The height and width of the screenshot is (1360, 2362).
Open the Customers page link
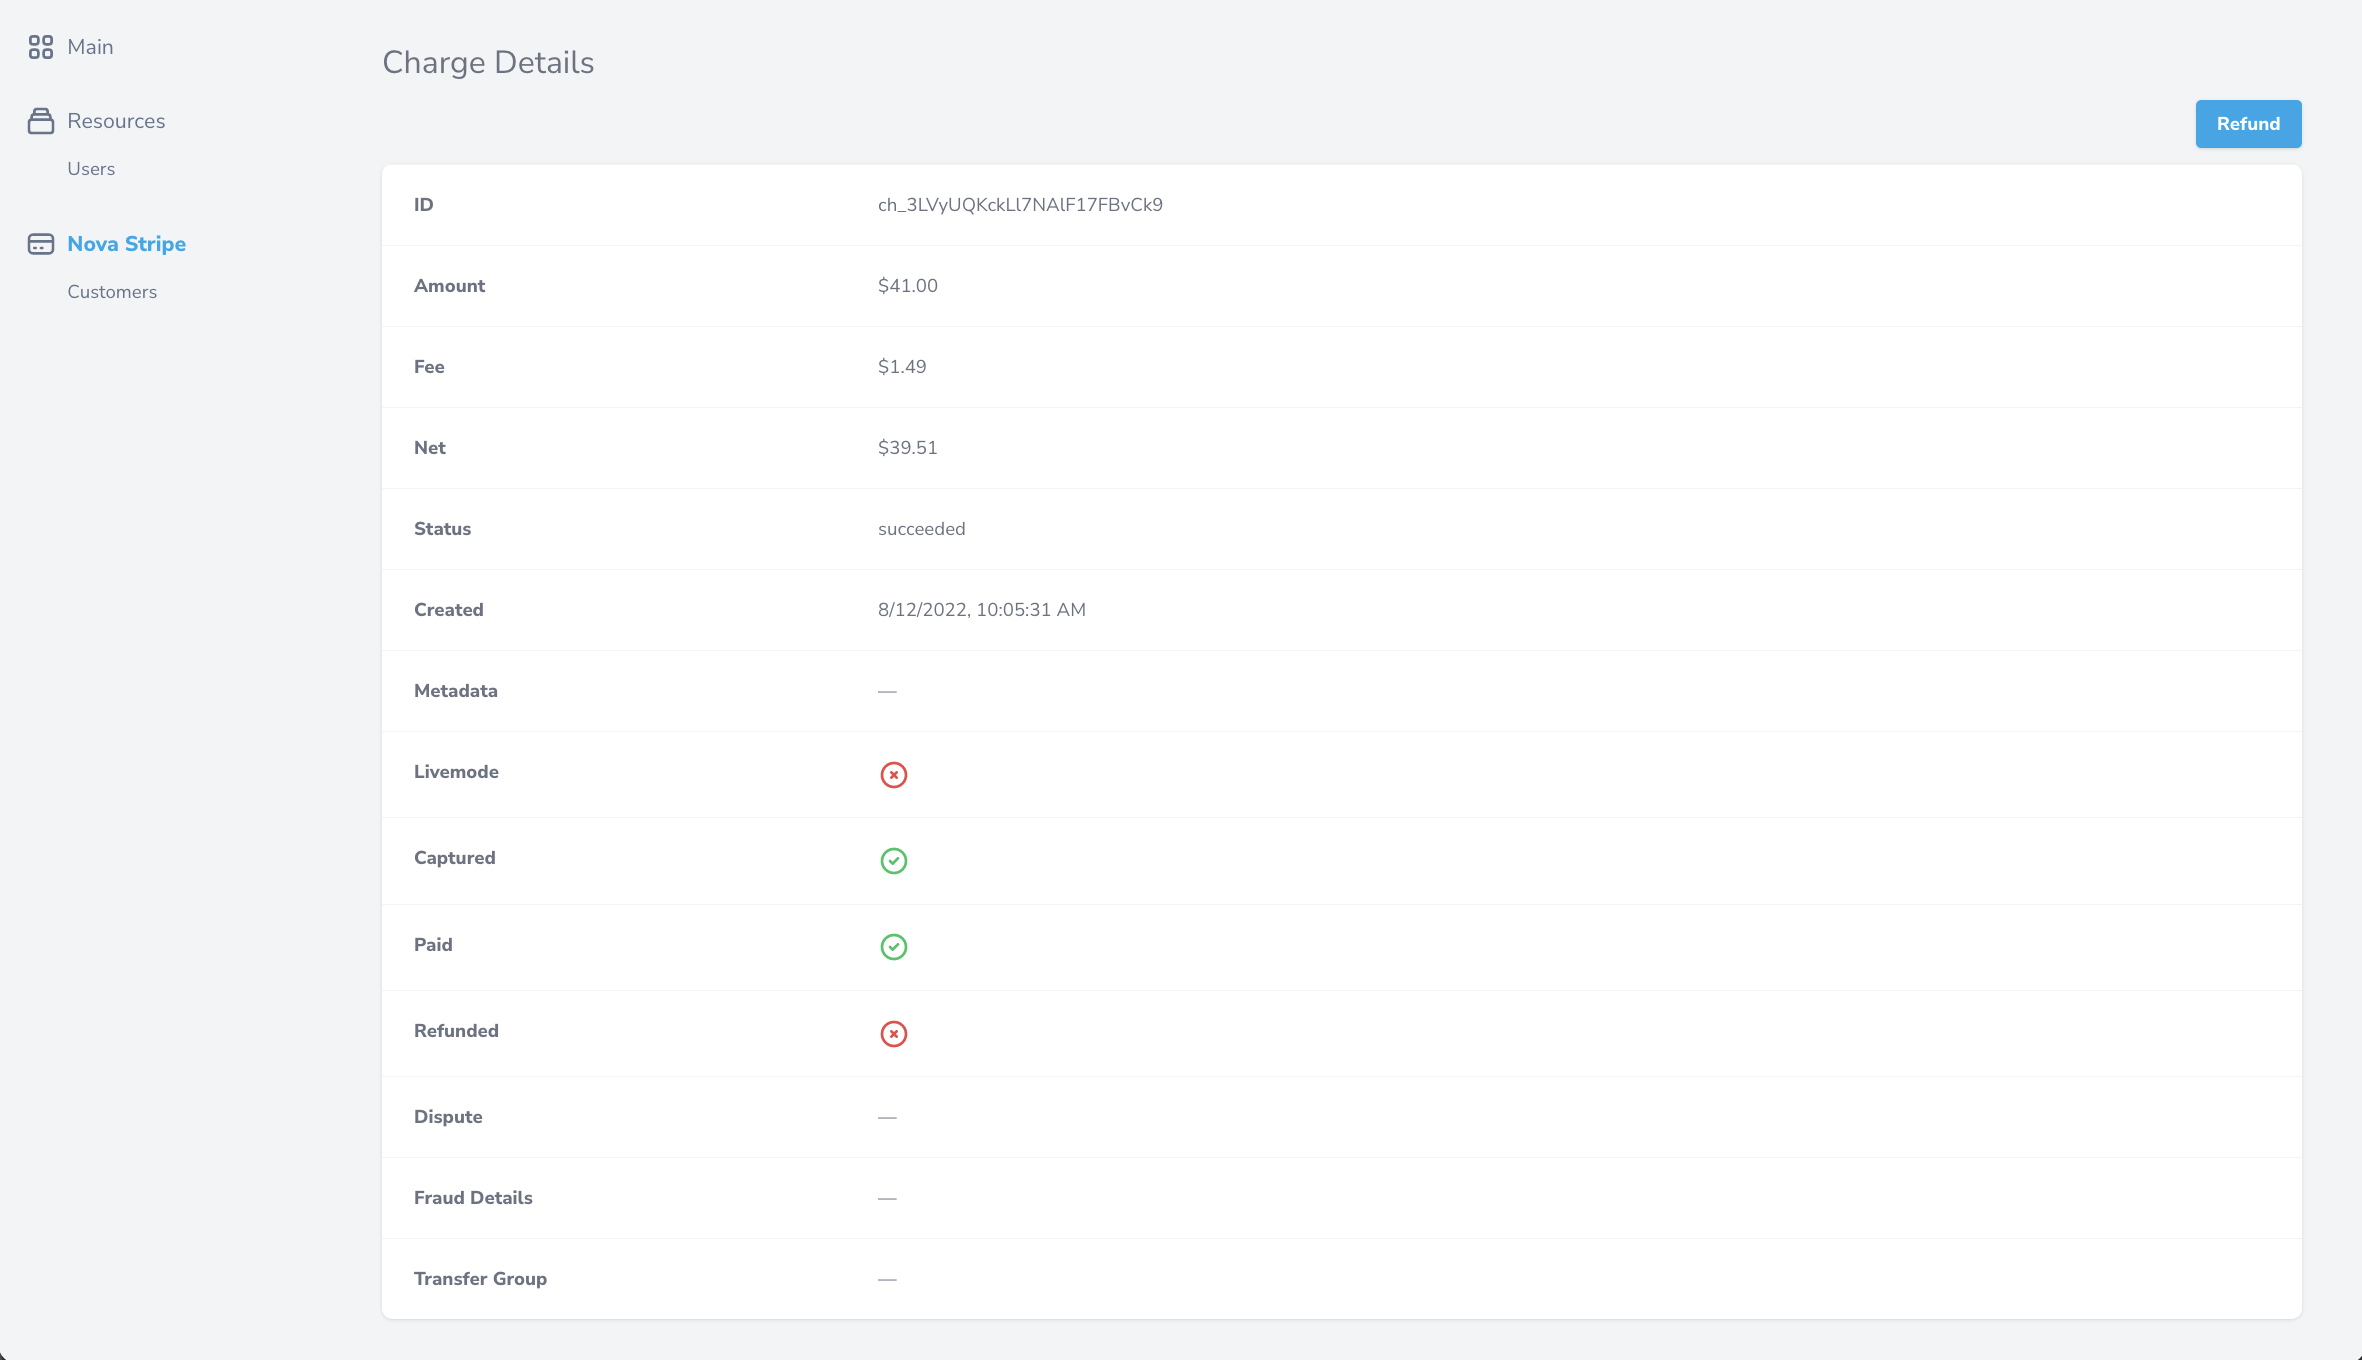(x=112, y=292)
